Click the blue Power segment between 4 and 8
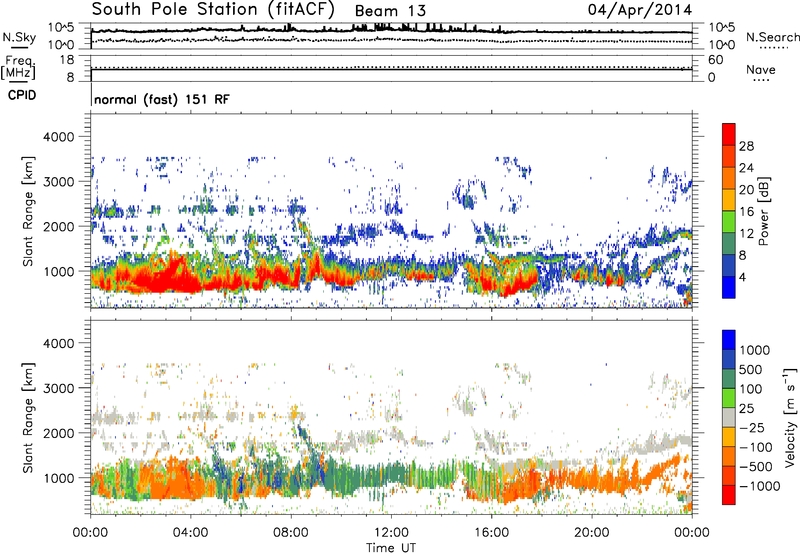The height and width of the screenshot is (554, 800). (x=729, y=265)
